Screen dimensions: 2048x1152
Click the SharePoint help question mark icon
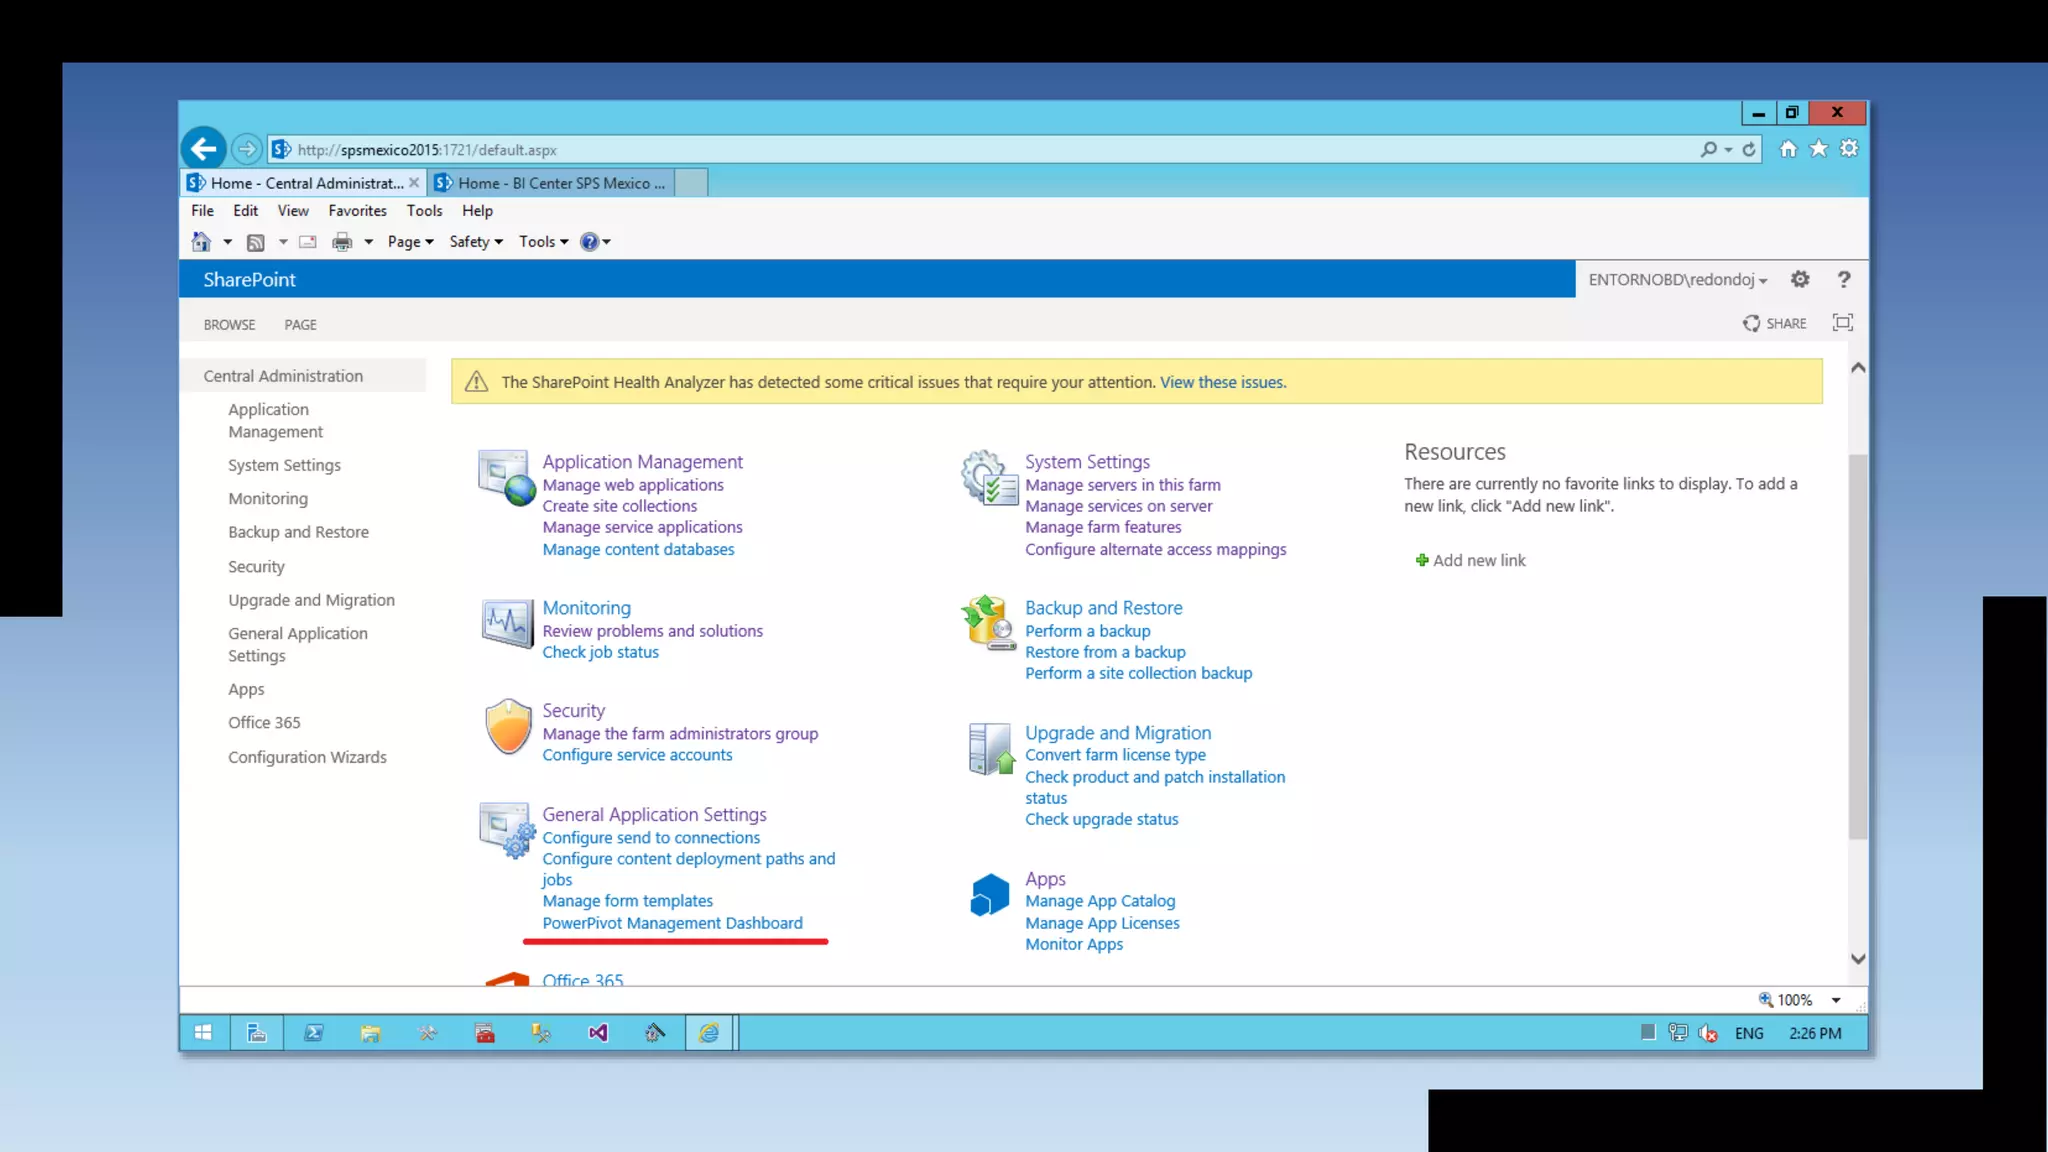[1844, 279]
